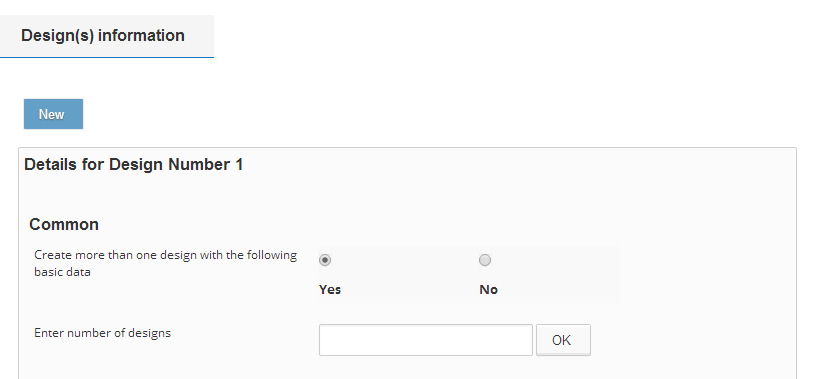Add a design using New
This screenshot has width=814, height=379.
[53, 114]
